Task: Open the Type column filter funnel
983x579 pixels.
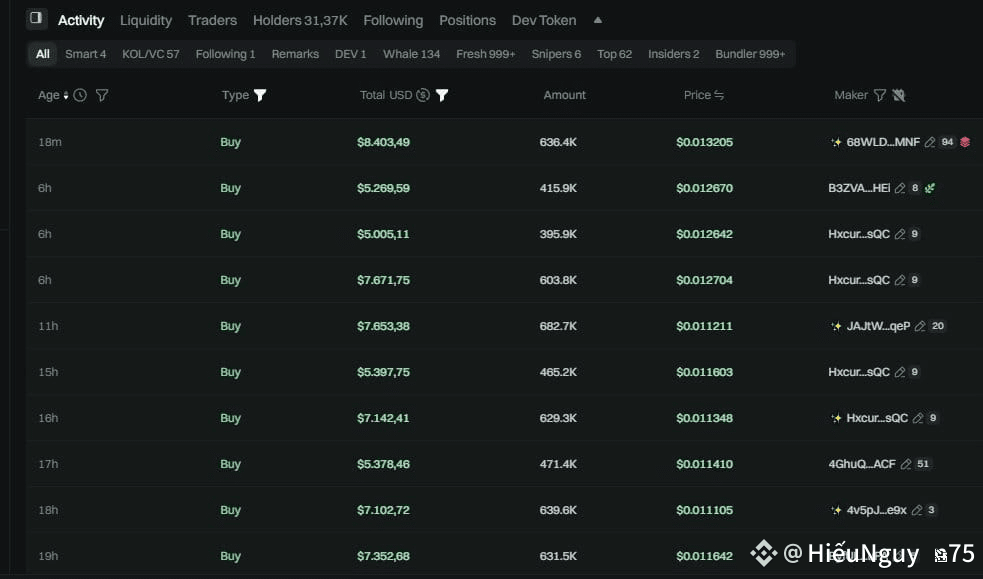Action: pos(260,95)
